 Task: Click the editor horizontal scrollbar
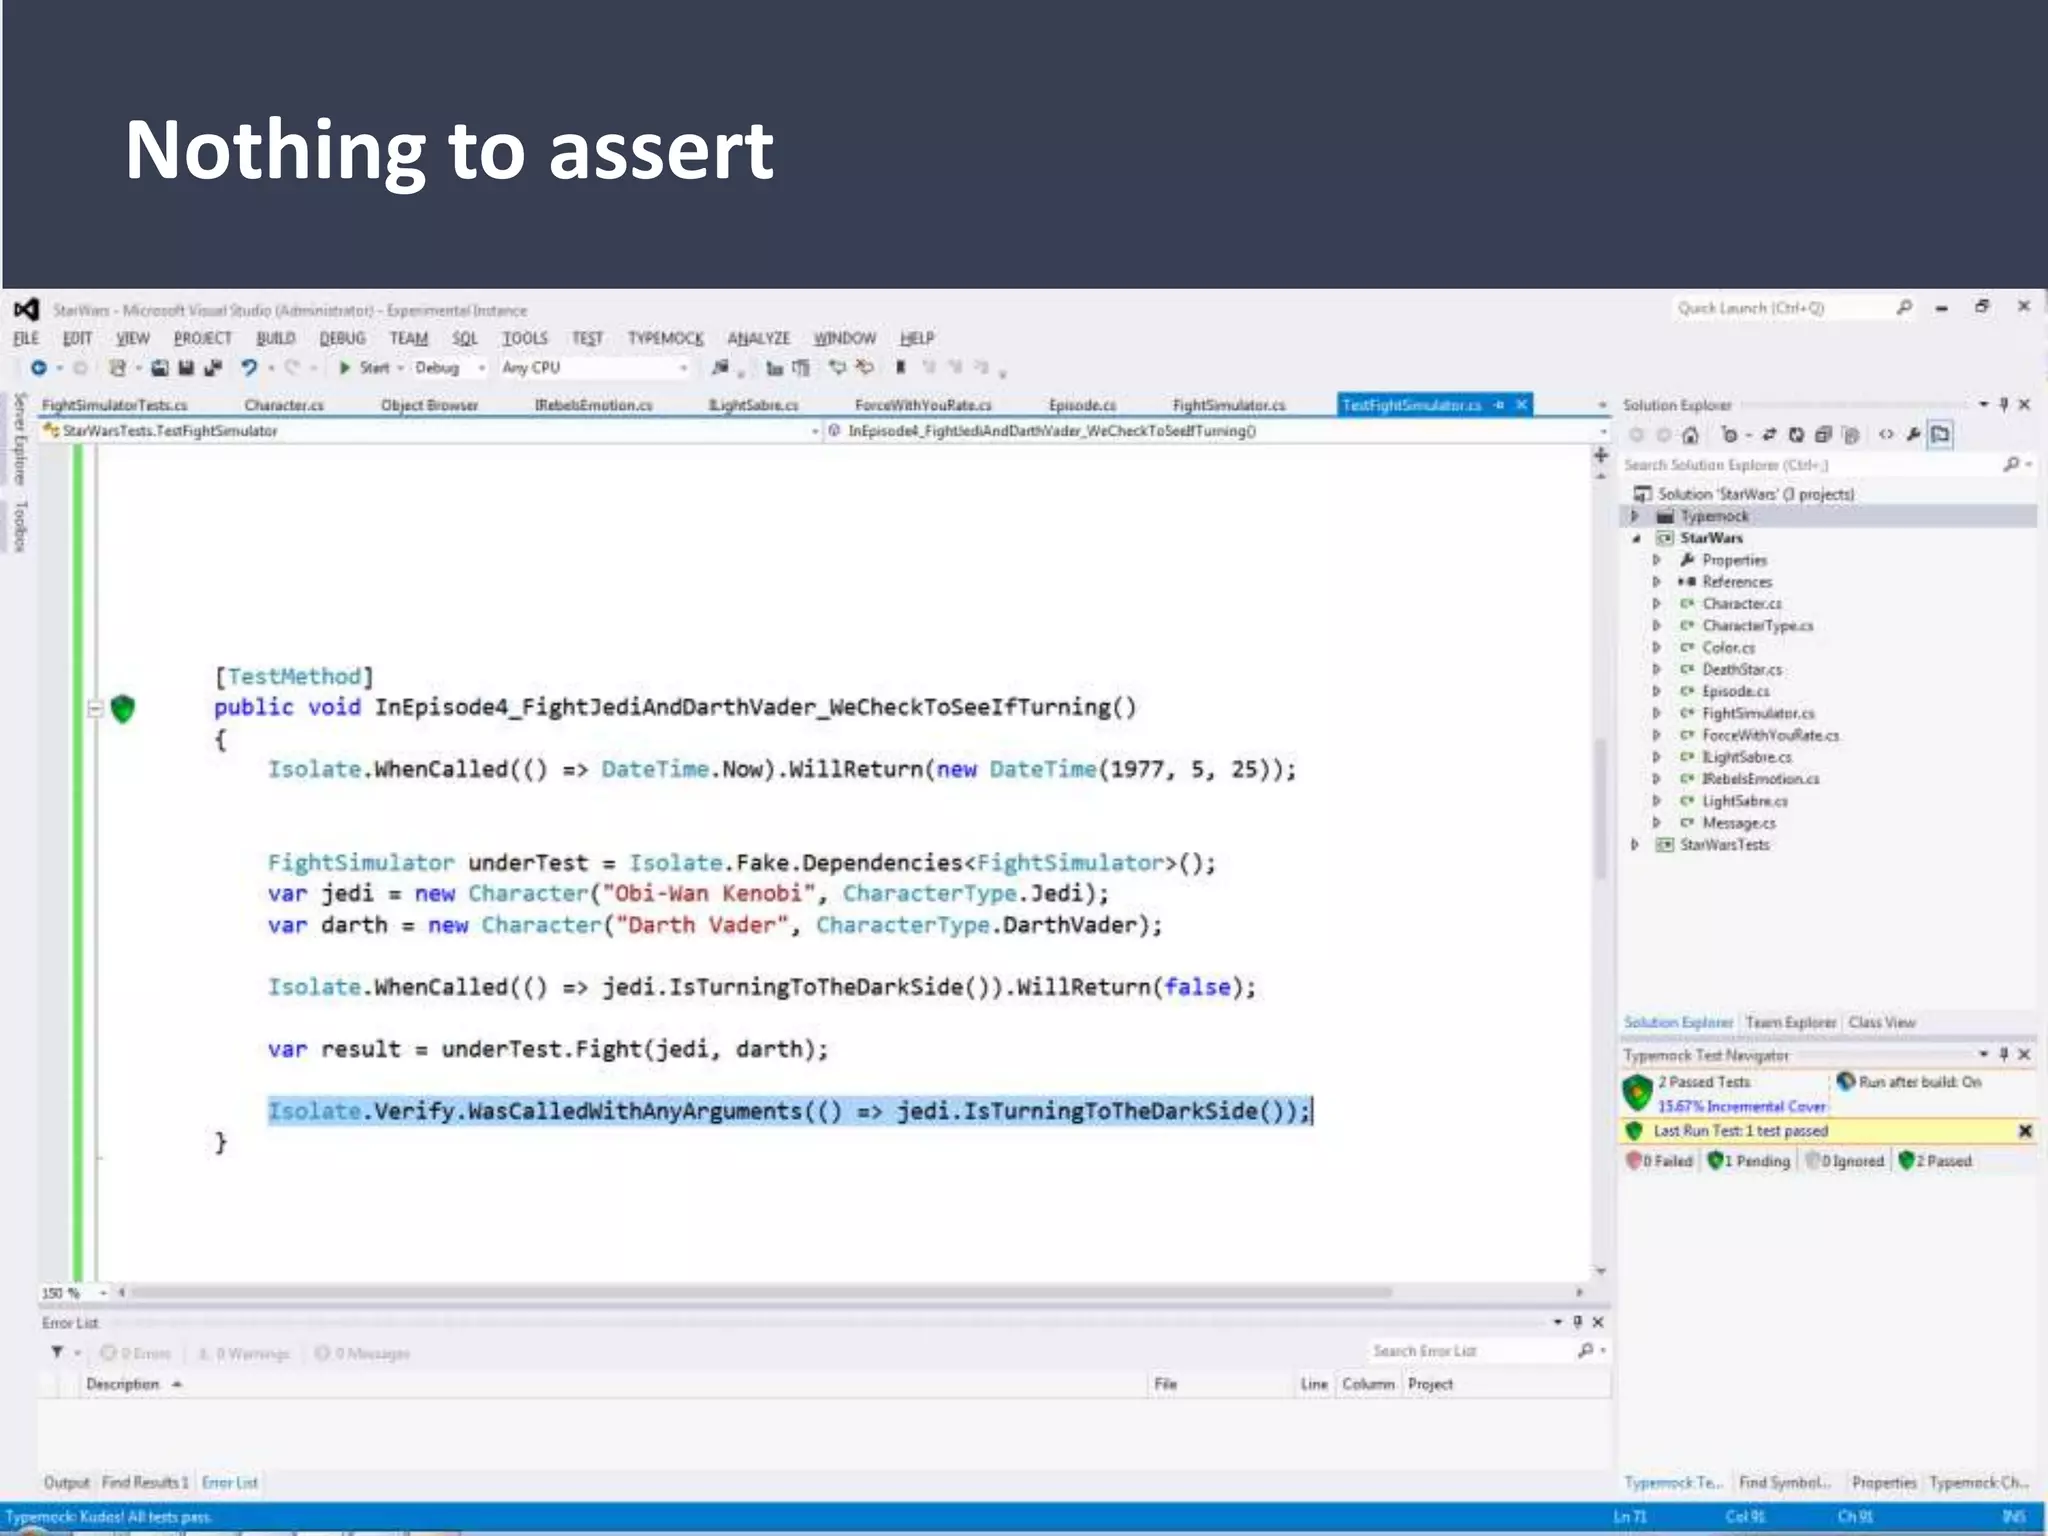(x=760, y=1292)
